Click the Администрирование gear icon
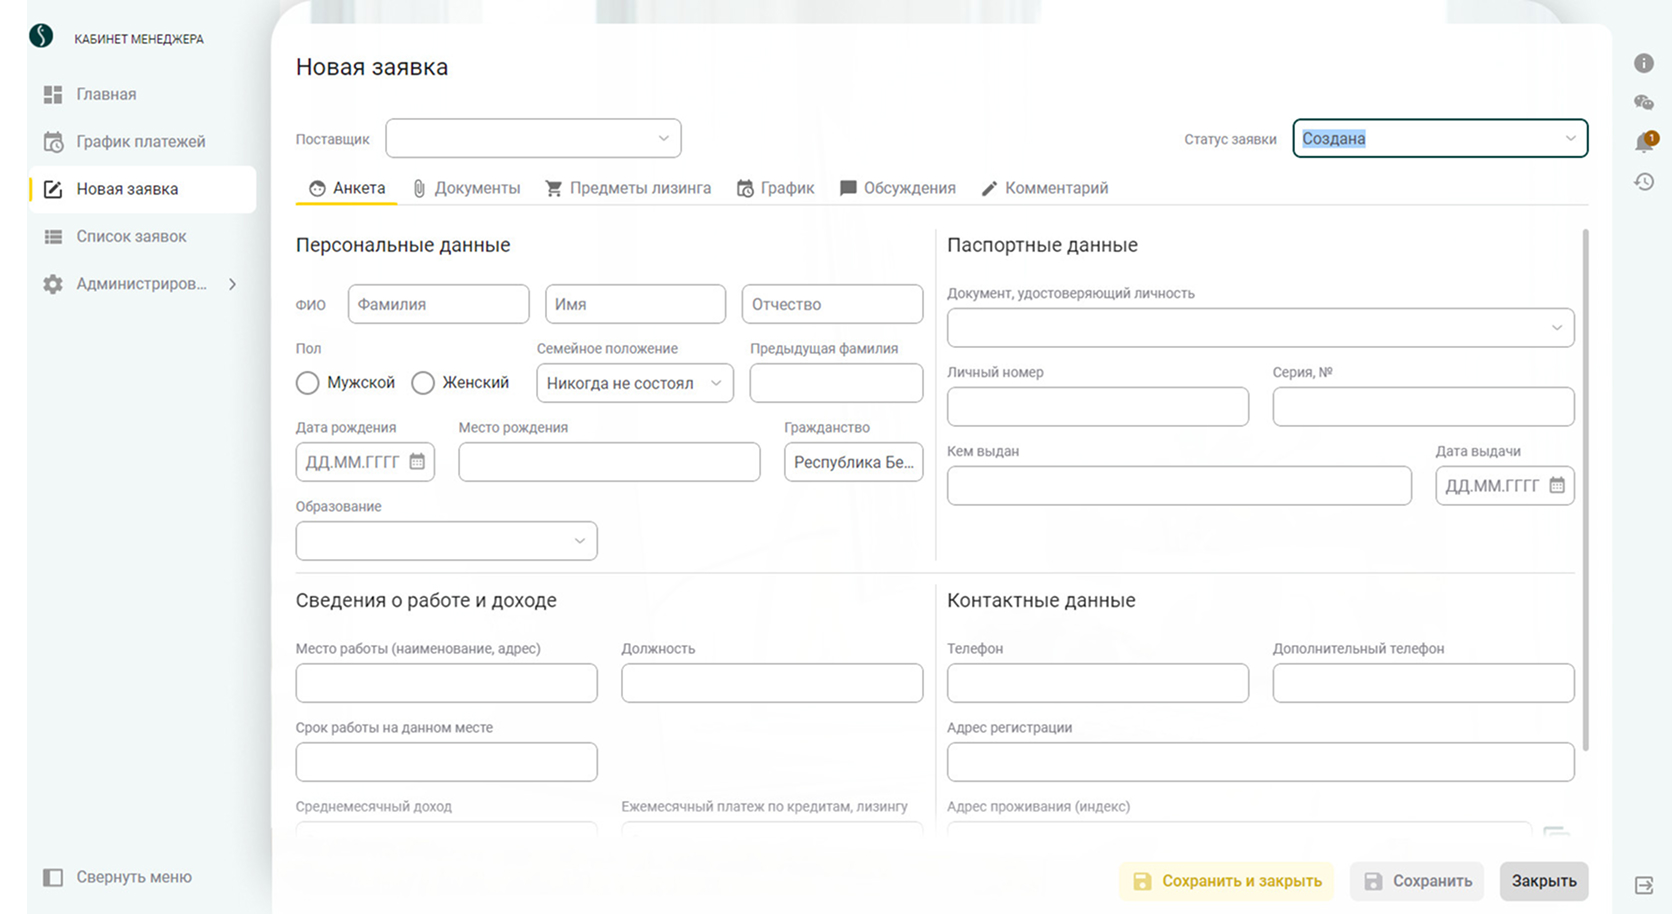The image size is (1672, 914). tap(53, 284)
